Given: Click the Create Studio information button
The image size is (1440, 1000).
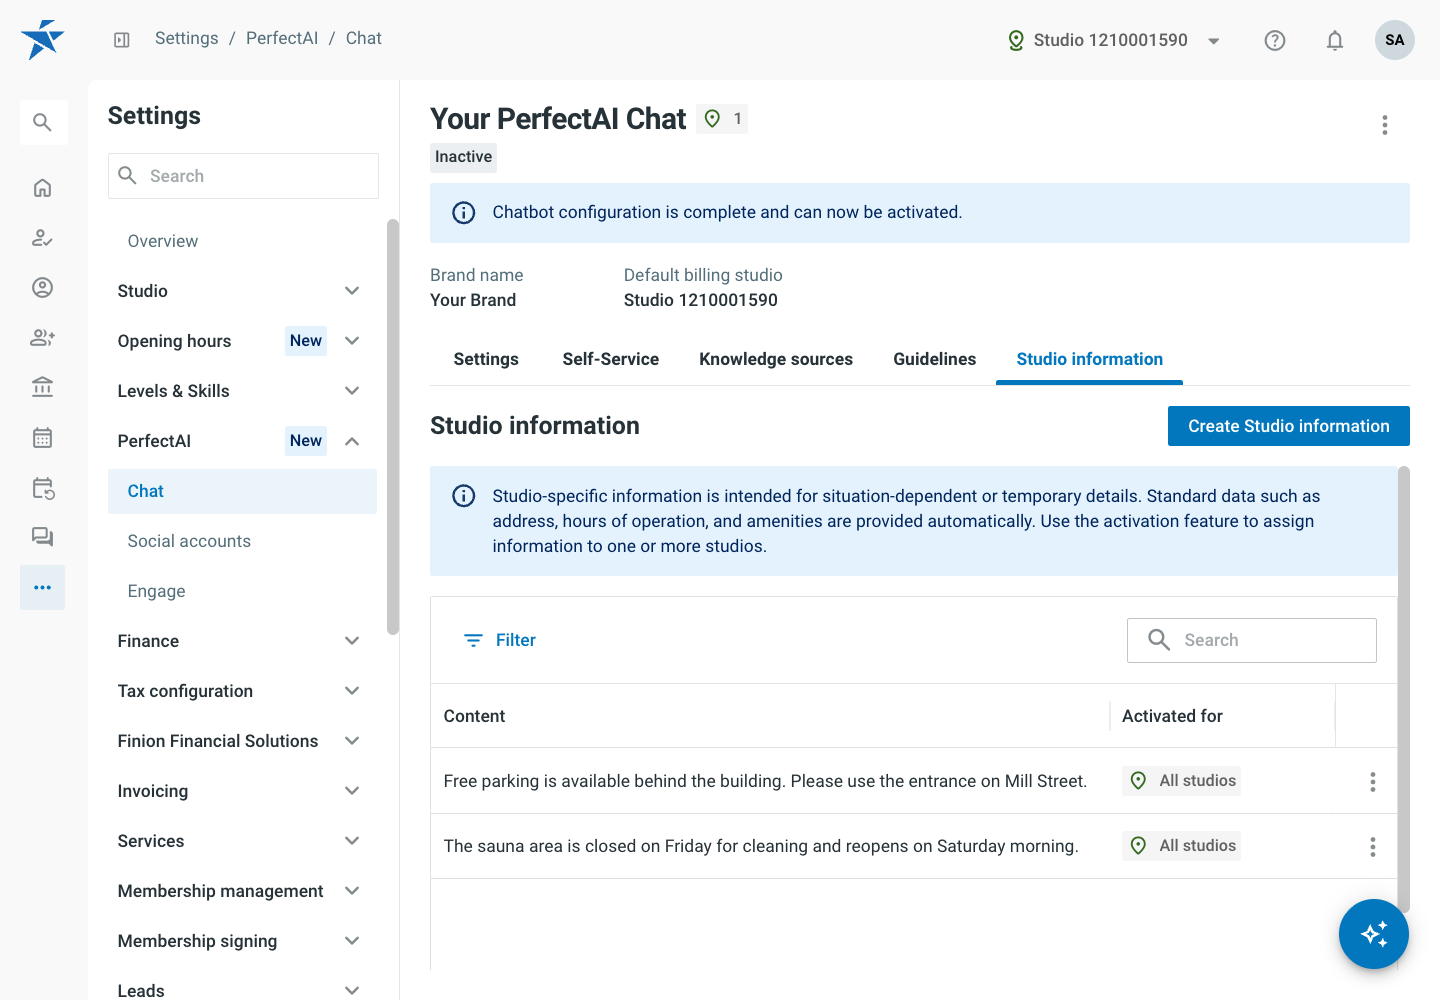Looking at the screenshot, I should [1288, 426].
